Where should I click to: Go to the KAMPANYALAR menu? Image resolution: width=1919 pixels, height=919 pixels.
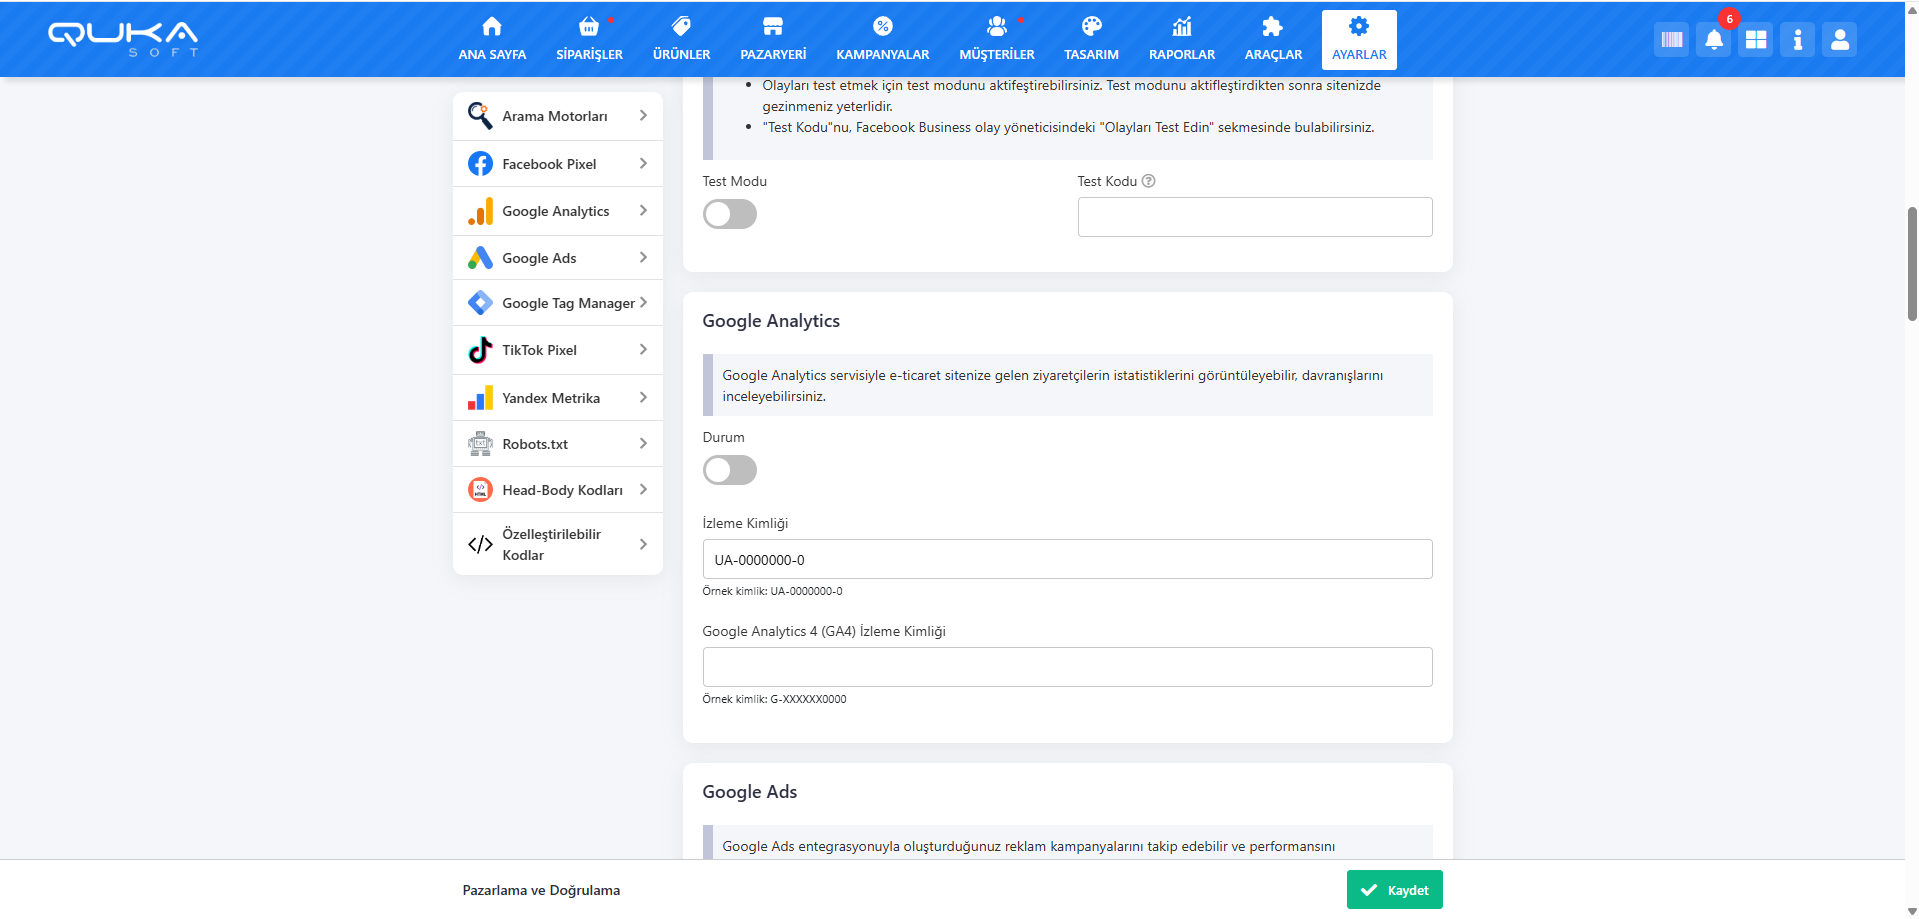pyautogui.click(x=882, y=40)
